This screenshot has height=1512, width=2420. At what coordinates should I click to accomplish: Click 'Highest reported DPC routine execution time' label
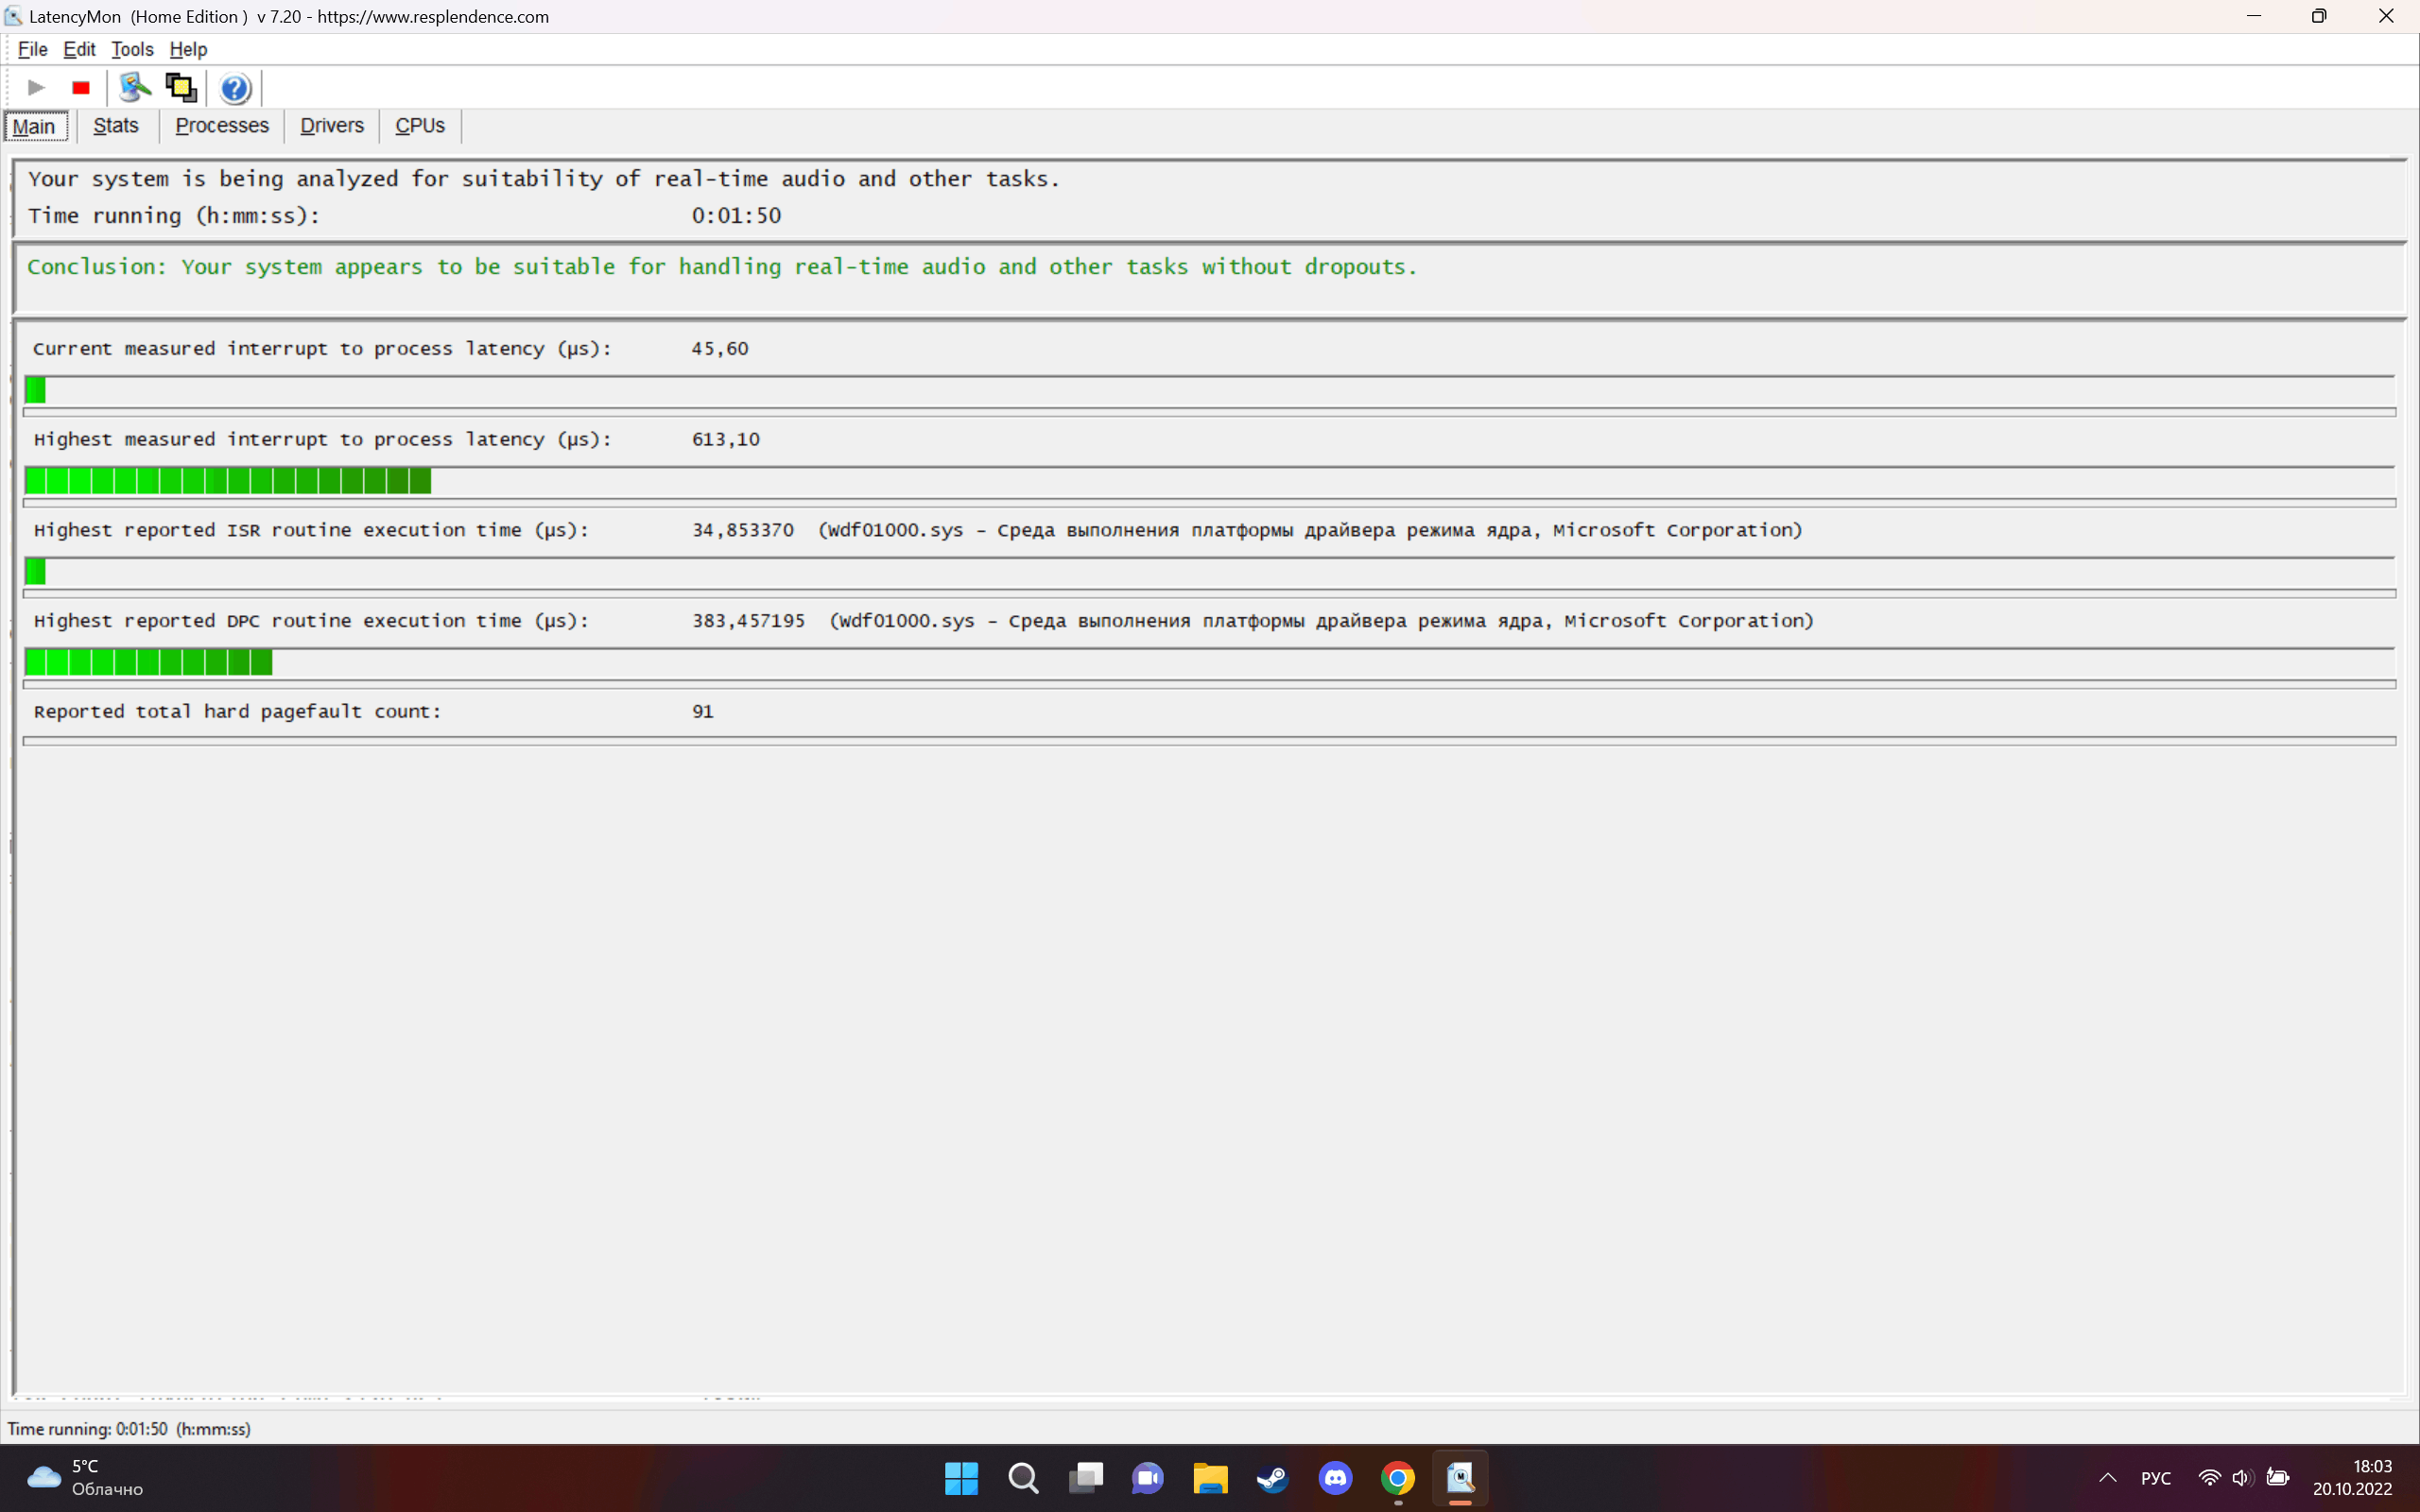point(311,621)
